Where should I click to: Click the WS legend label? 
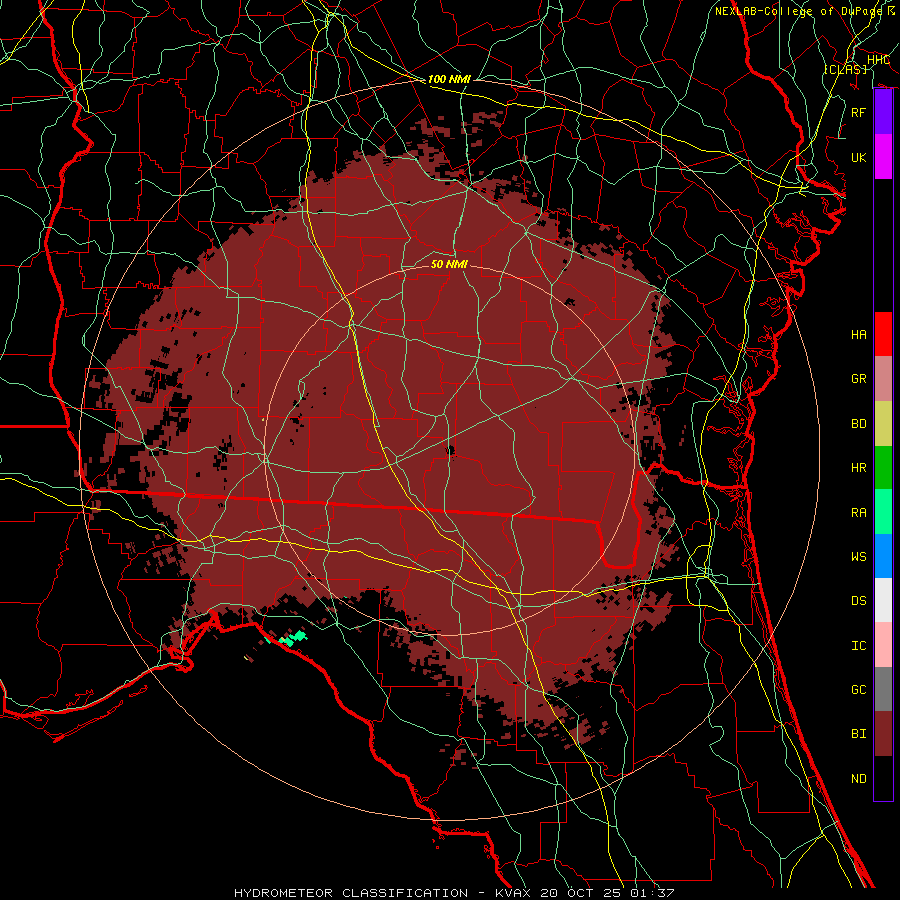pyautogui.click(x=859, y=556)
